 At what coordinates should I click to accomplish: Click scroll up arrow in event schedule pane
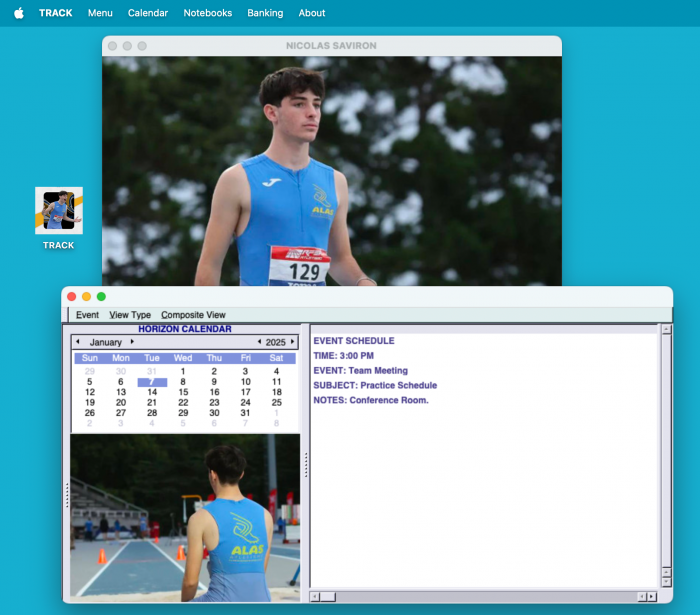click(667, 329)
